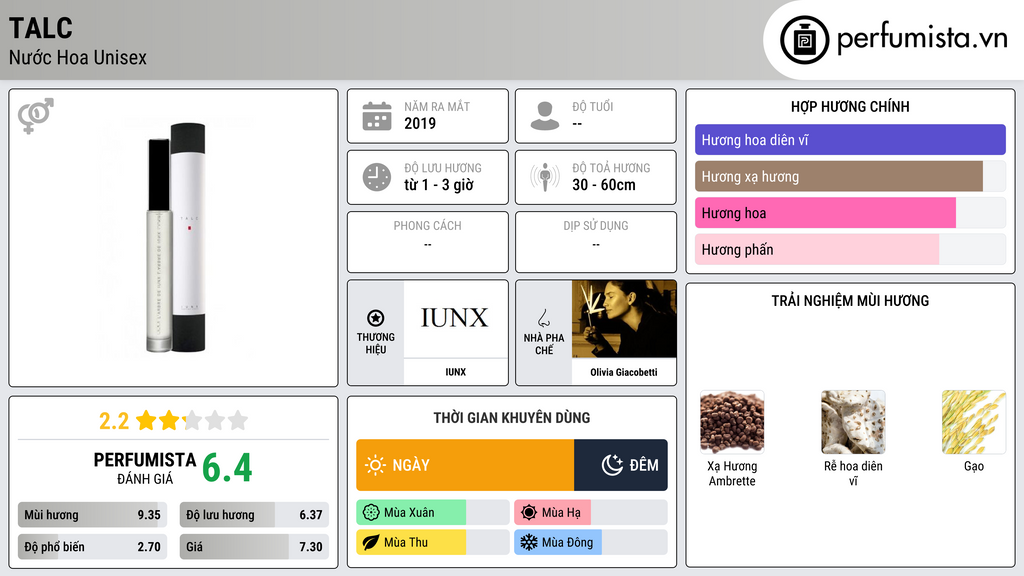Click the moon icon in Đêm bar
Image resolution: width=1024 pixels, height=576 pixels.
pyautogui.click(x=612, y=465)
